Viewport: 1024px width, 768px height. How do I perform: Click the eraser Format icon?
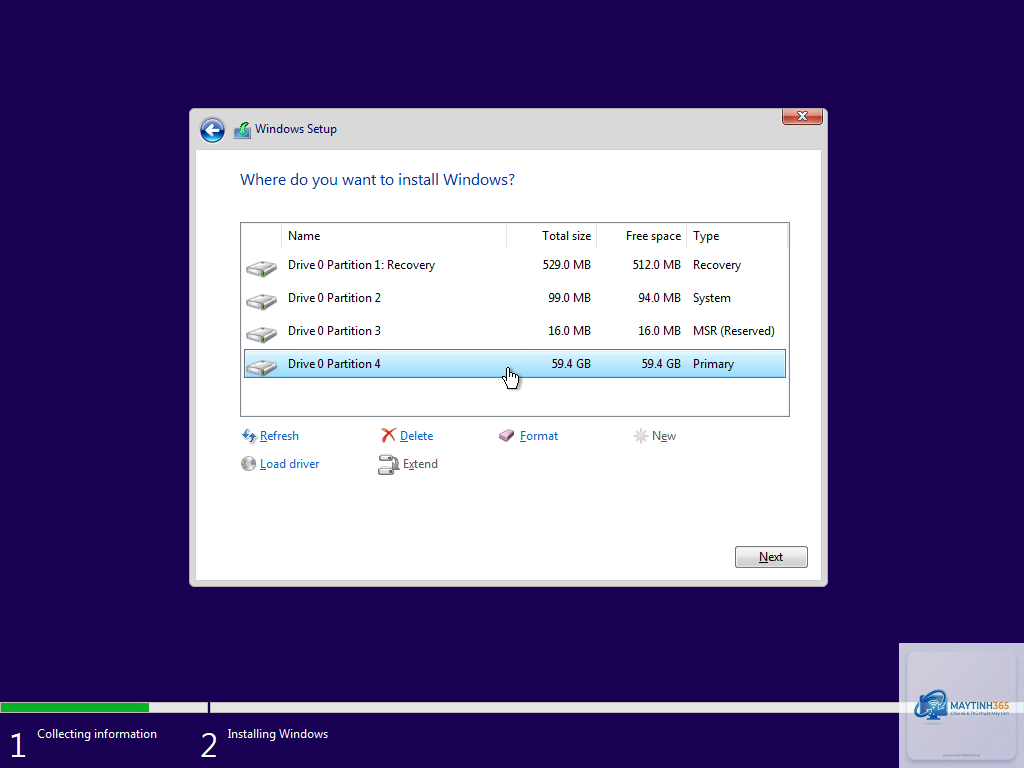(x=507, y=436)
